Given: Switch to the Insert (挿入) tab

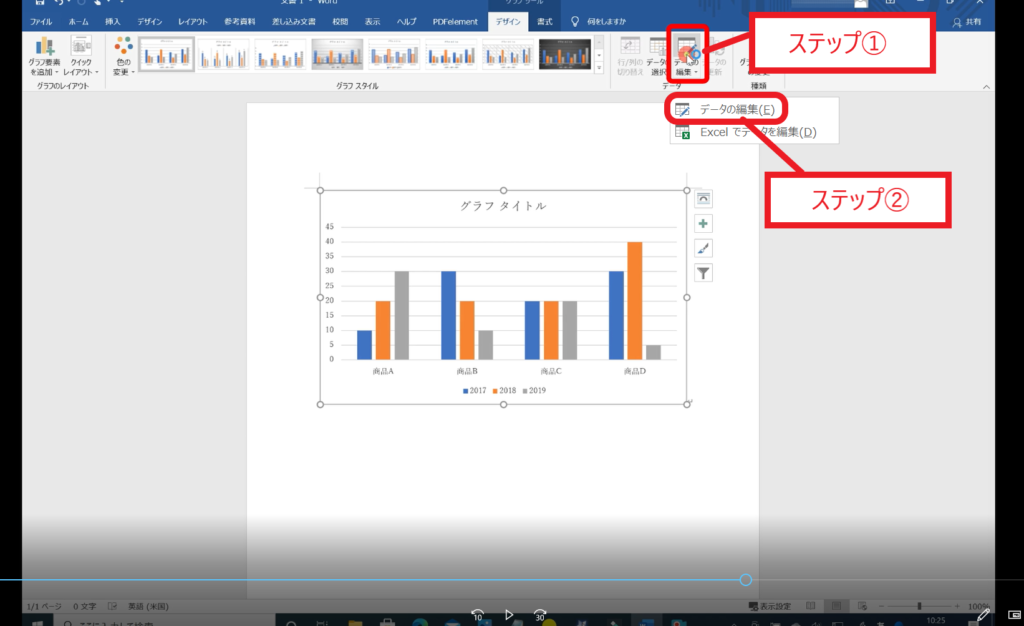Looking at the screenshot, I should [113, 21].
